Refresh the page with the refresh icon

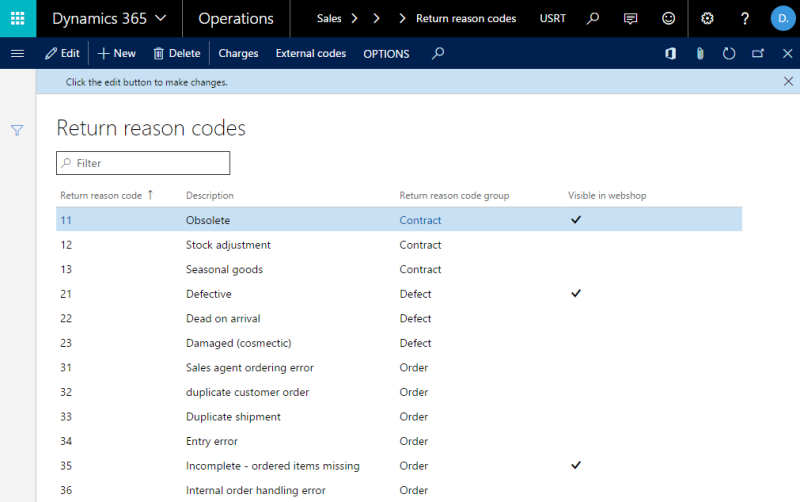[729, 54]
